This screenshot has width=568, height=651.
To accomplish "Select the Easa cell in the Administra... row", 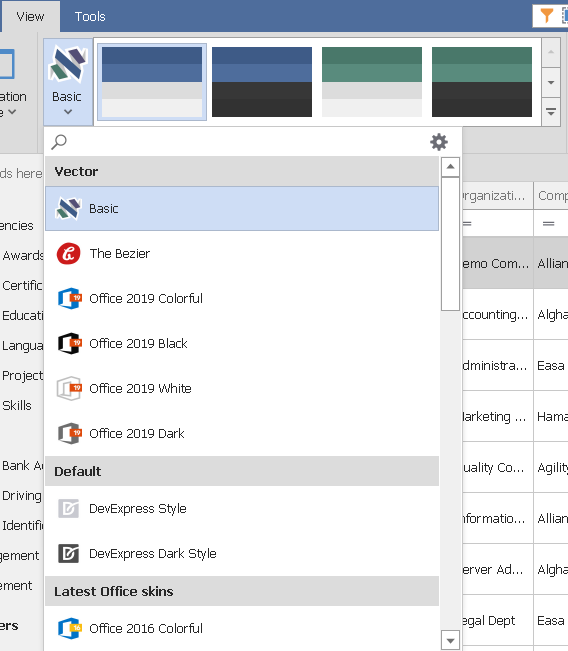I will point(551,365).
